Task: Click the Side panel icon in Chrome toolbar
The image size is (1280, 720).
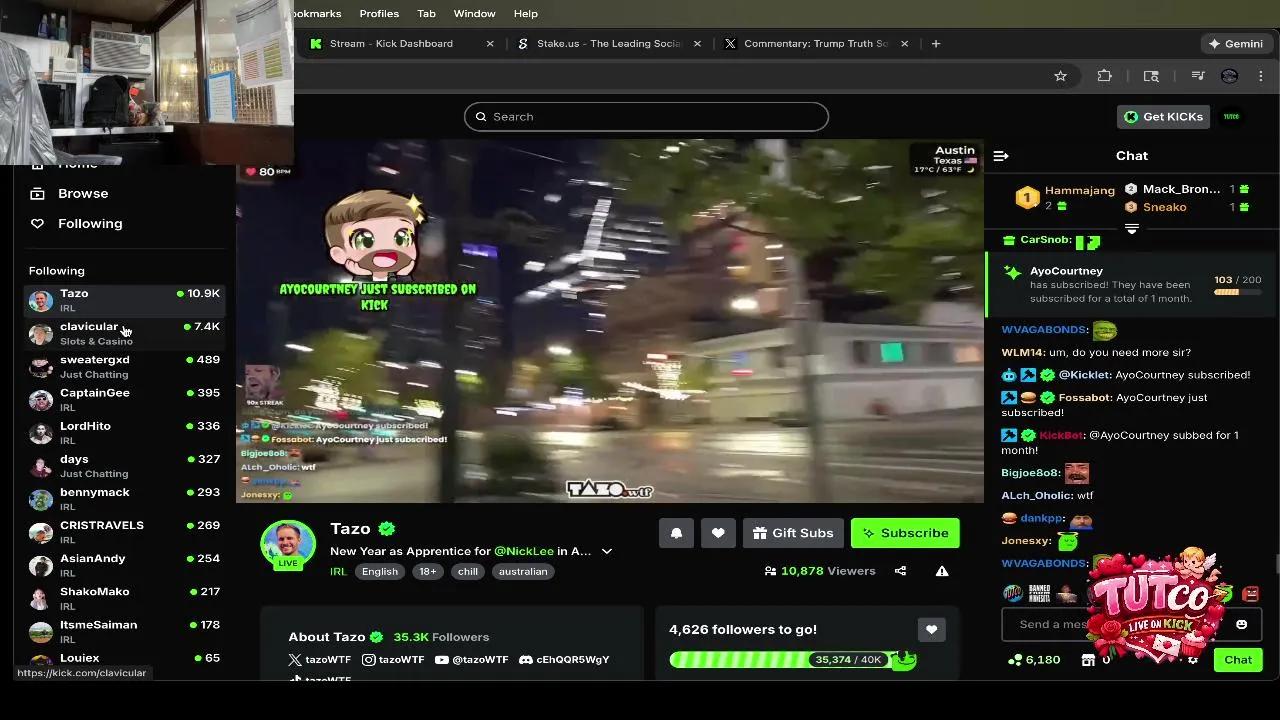Action: coord(1151,76)
